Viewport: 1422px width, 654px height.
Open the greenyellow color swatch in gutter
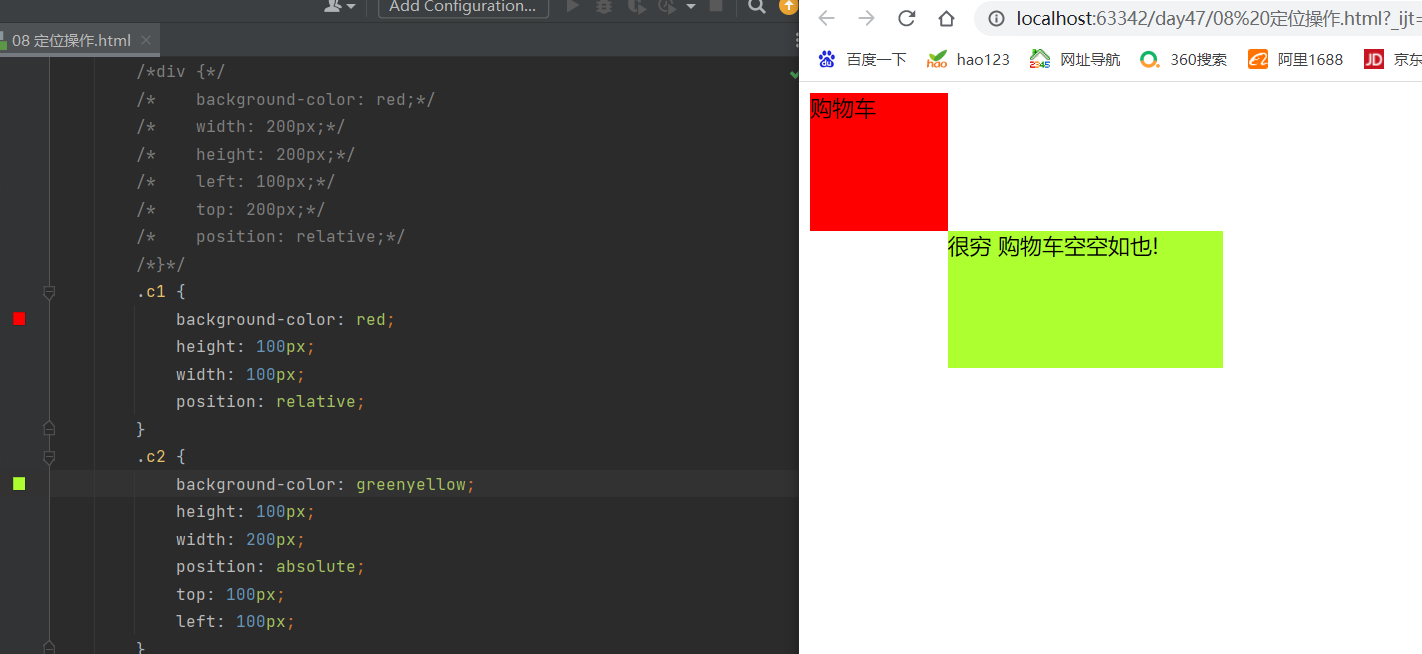point(19,484)
